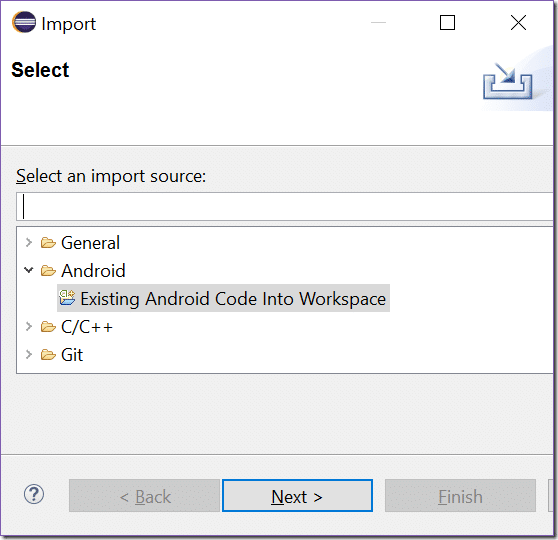Screen dimensions: 558x540
Task: Close the Import dialog
Action: pos(518,23)
